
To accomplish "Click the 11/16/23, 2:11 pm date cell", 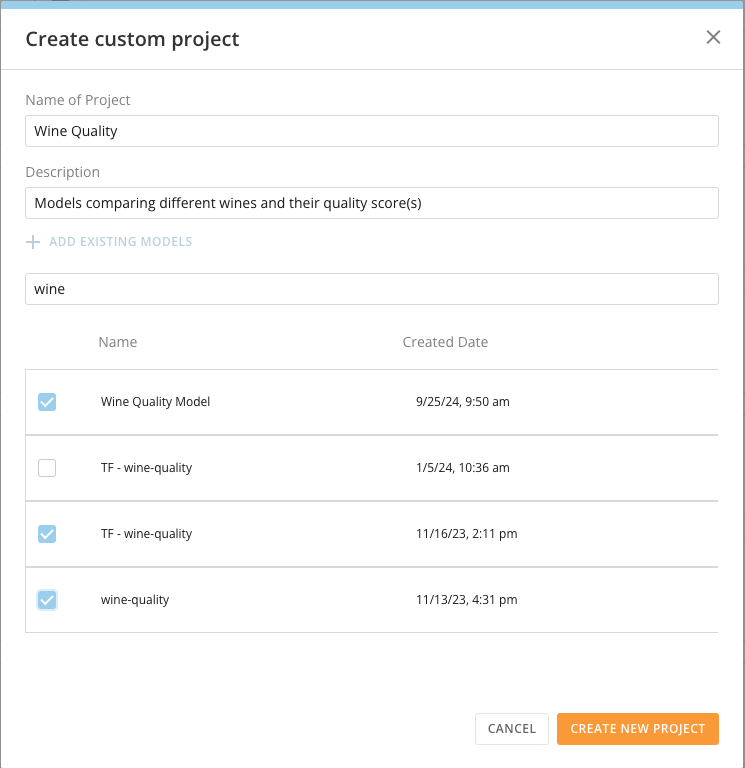I will [x=466, y=534].
